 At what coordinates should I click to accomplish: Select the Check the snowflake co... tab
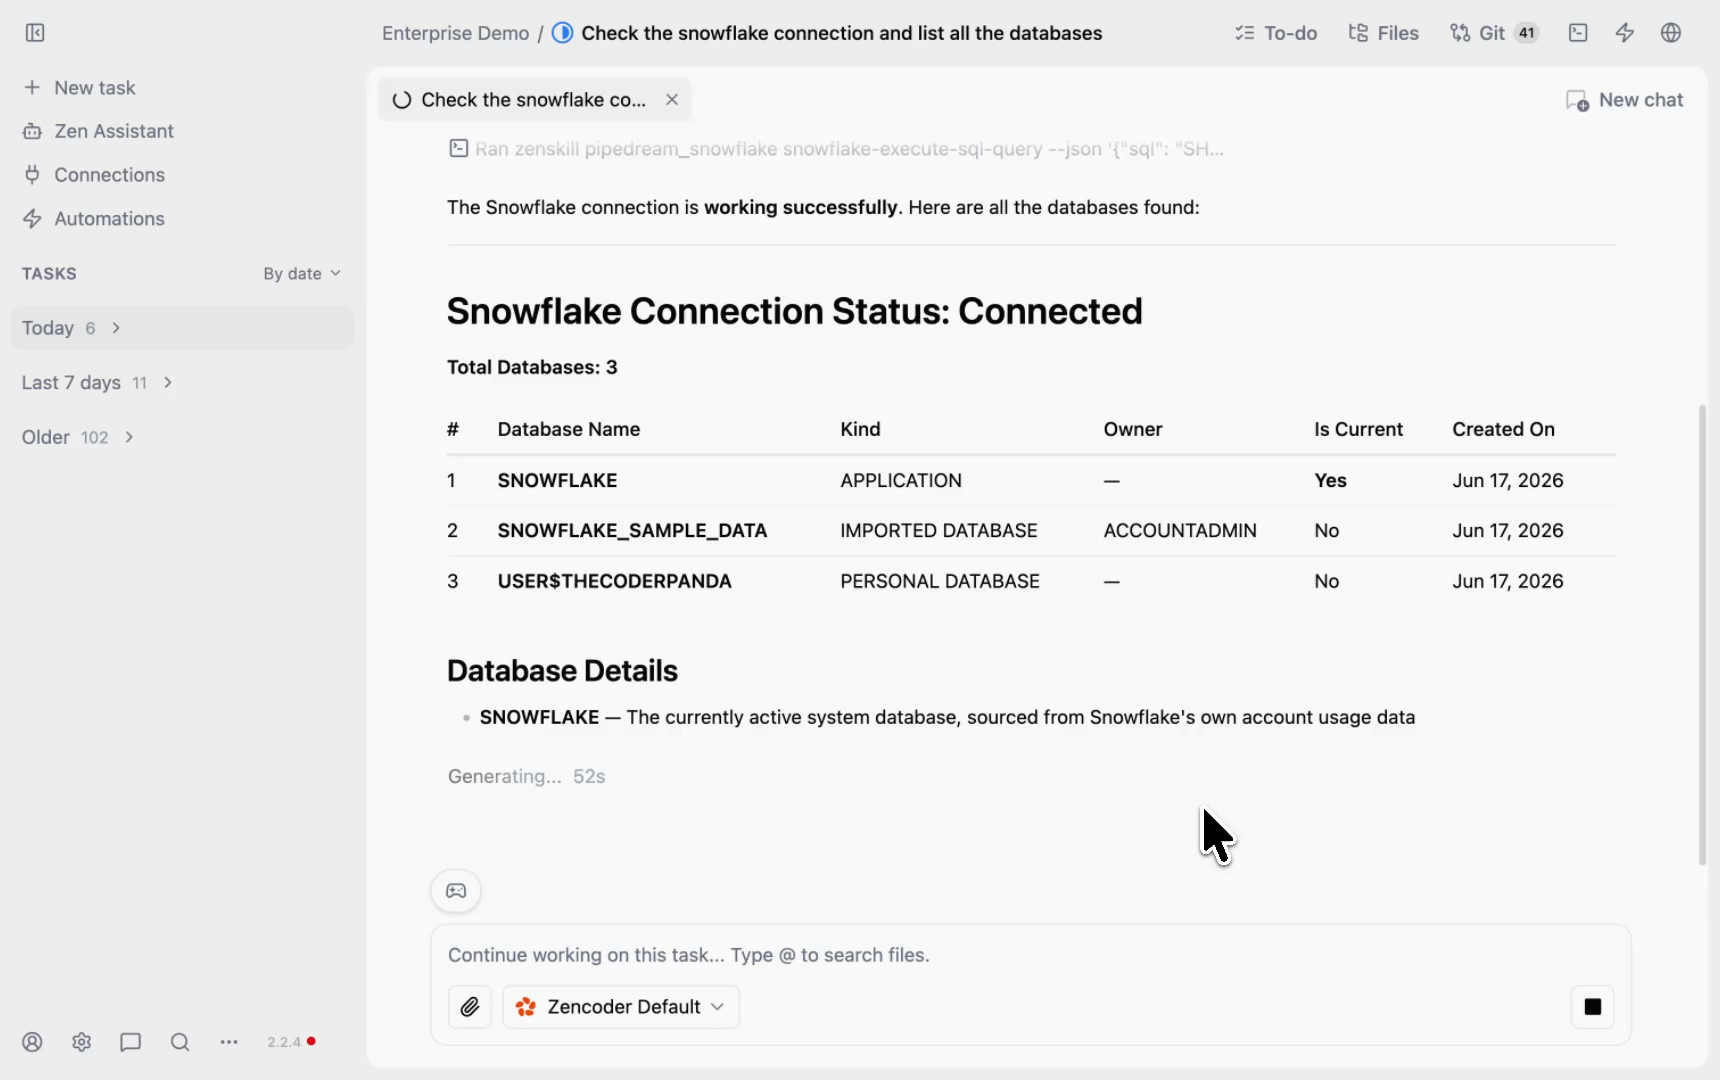coord(533,100)
